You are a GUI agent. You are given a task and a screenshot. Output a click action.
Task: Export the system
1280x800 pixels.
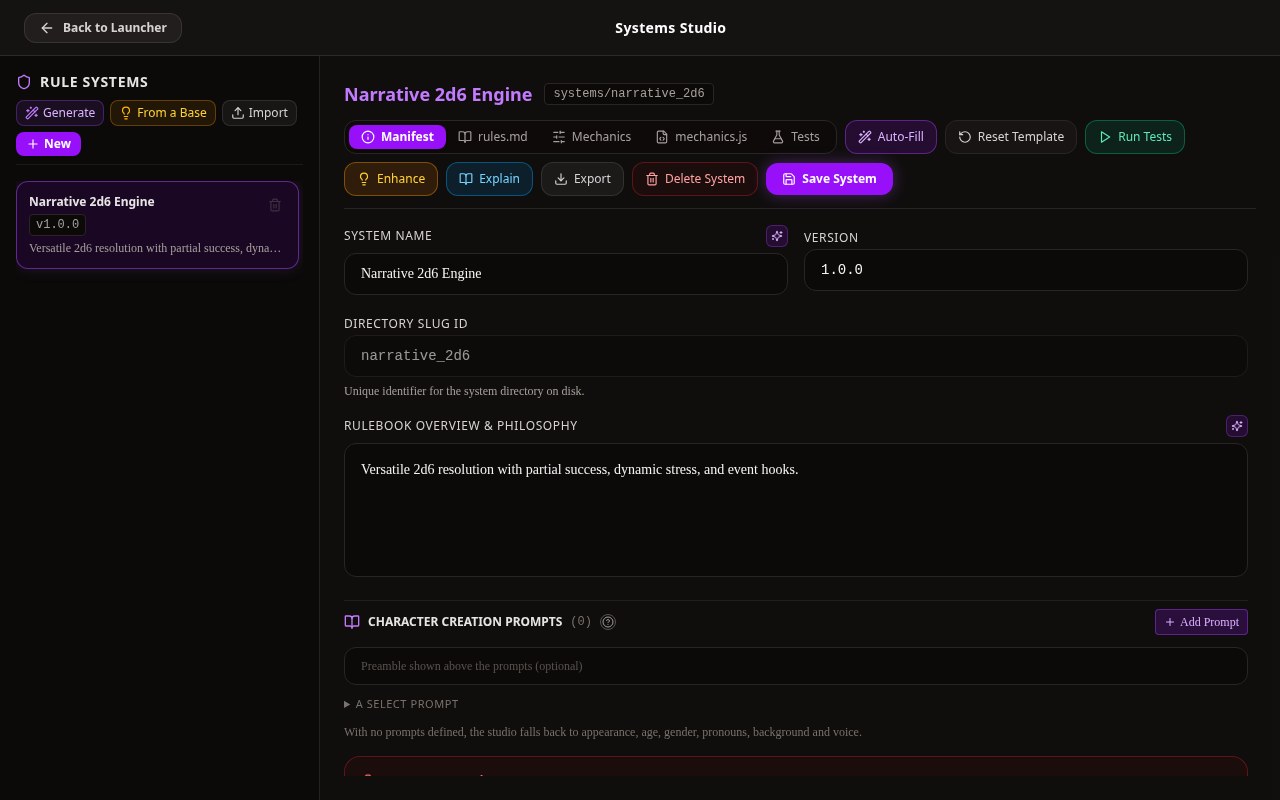582,179
